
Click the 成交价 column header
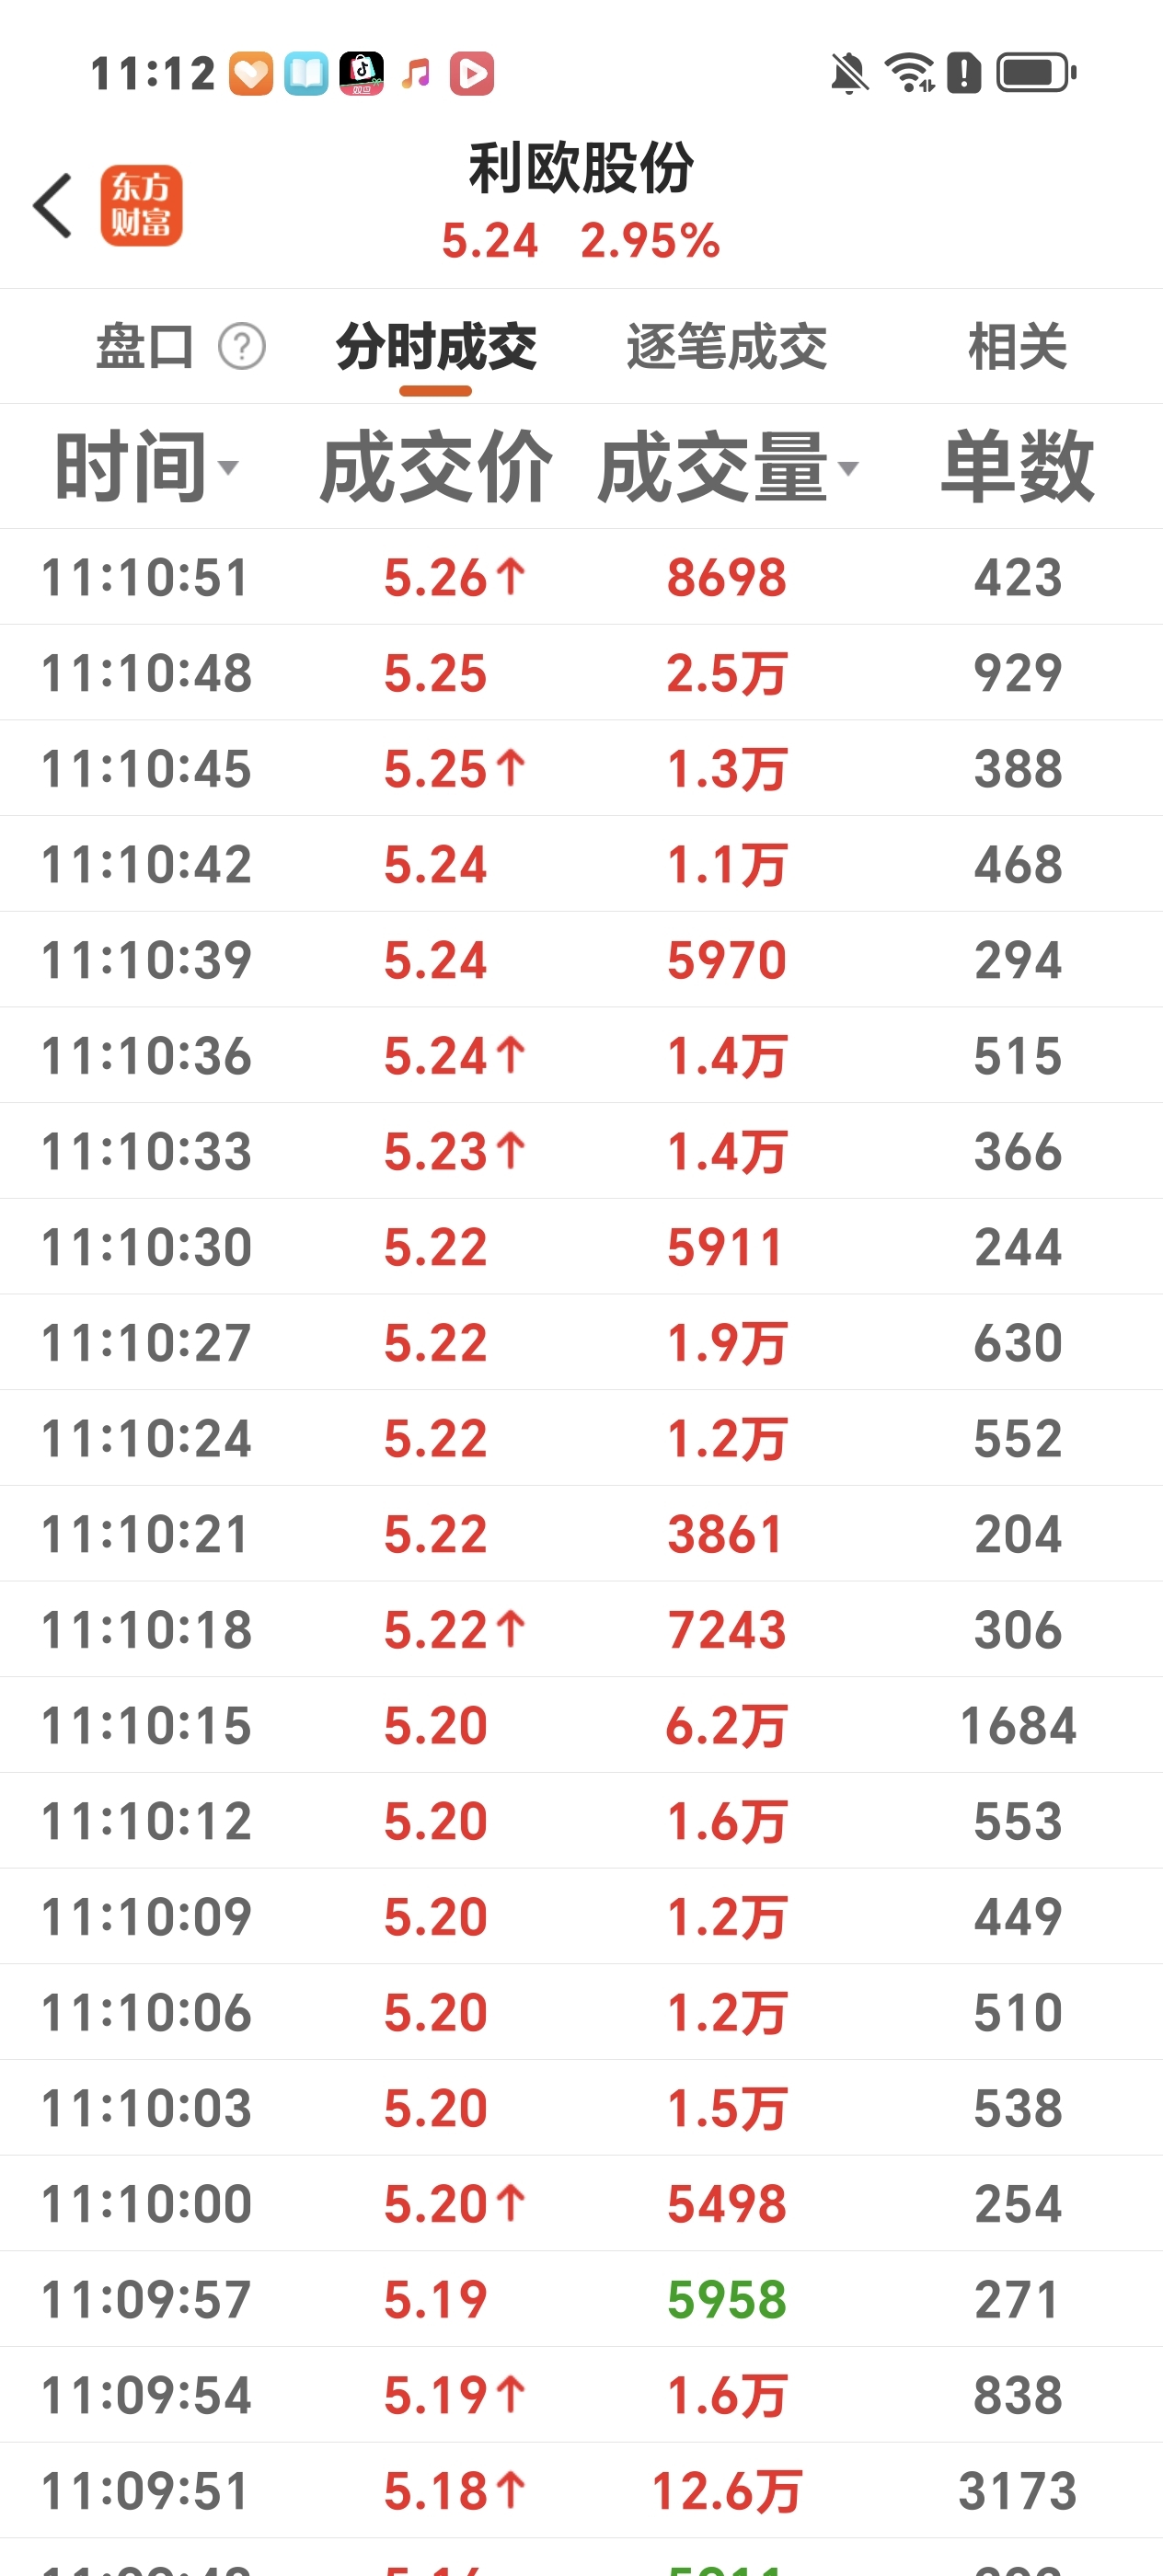click(x=435, y=466)
